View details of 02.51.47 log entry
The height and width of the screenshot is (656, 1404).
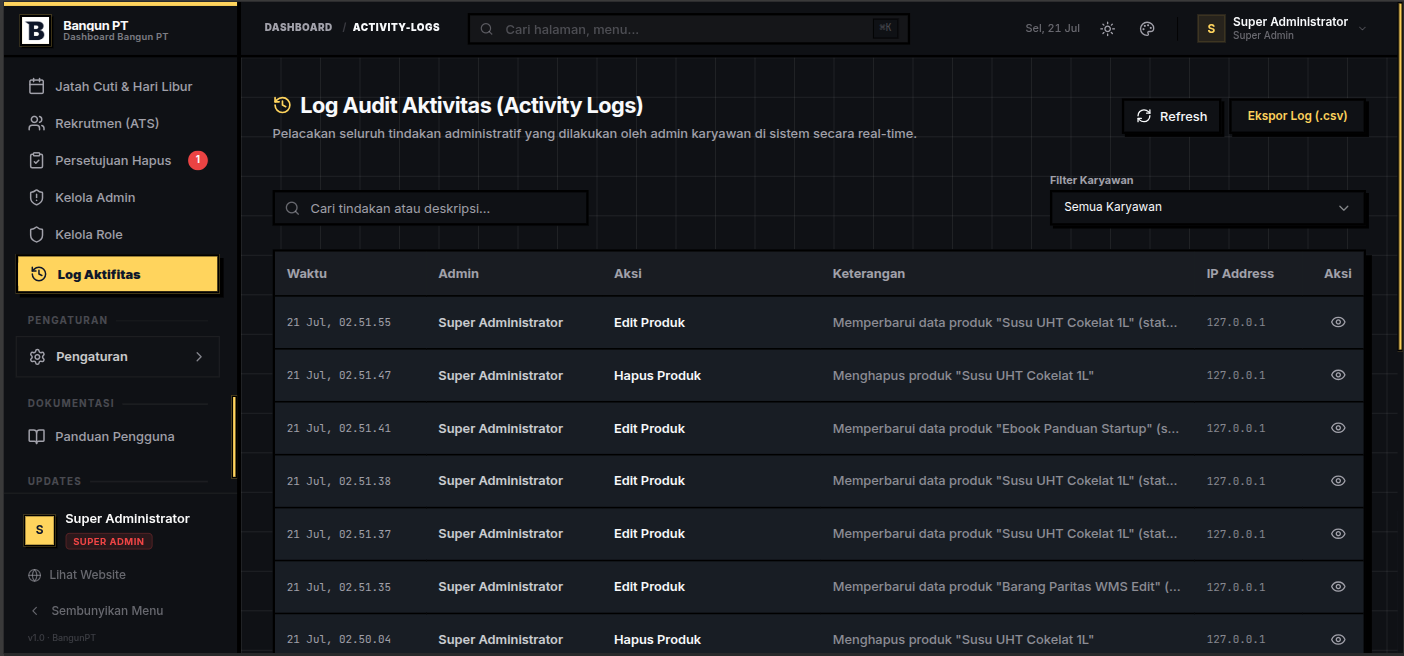click(x=1338, y=375)
